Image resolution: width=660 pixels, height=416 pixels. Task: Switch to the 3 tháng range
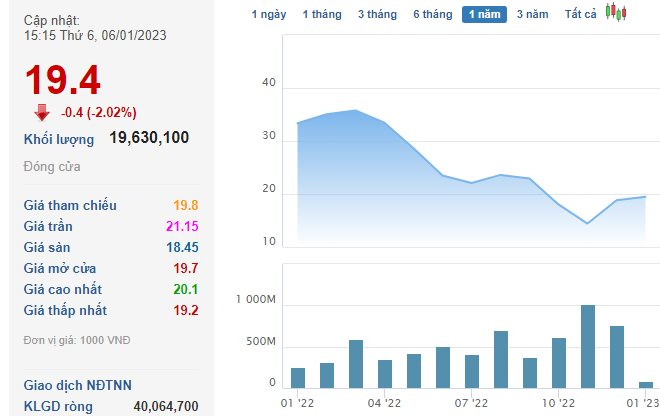click(x=376, y=15)
